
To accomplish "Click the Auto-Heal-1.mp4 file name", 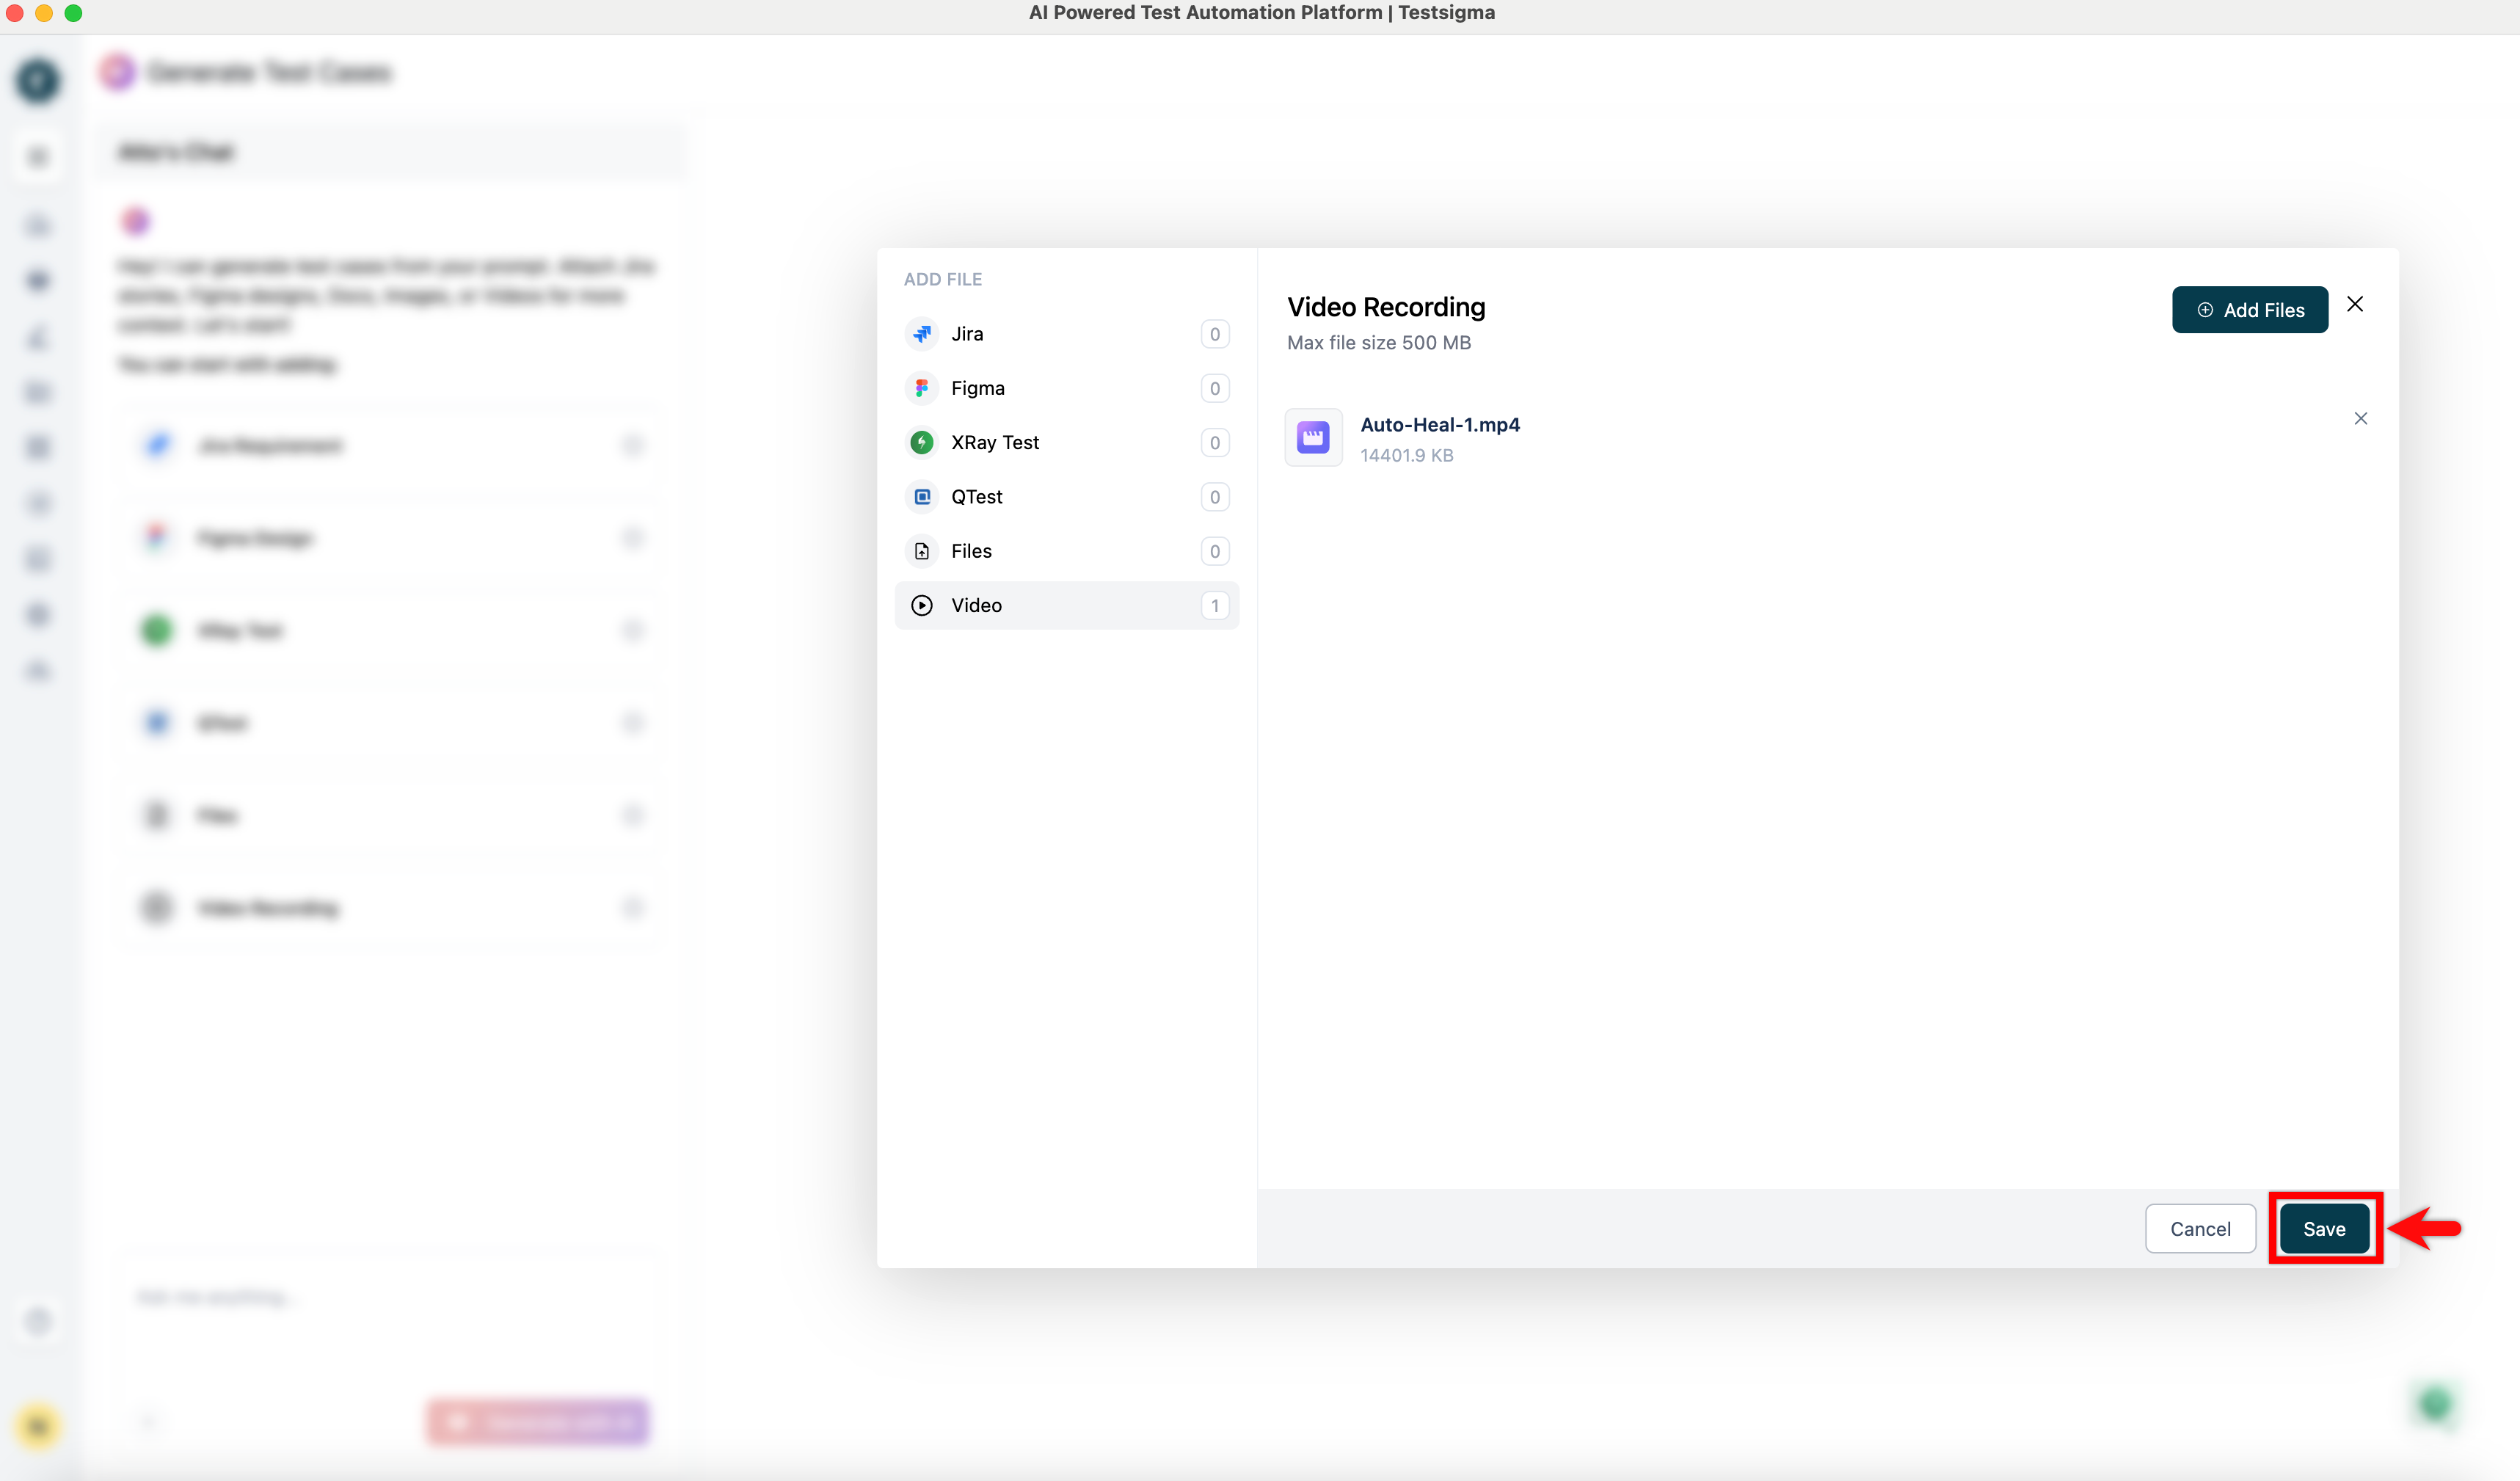I will coord(1439,425).
